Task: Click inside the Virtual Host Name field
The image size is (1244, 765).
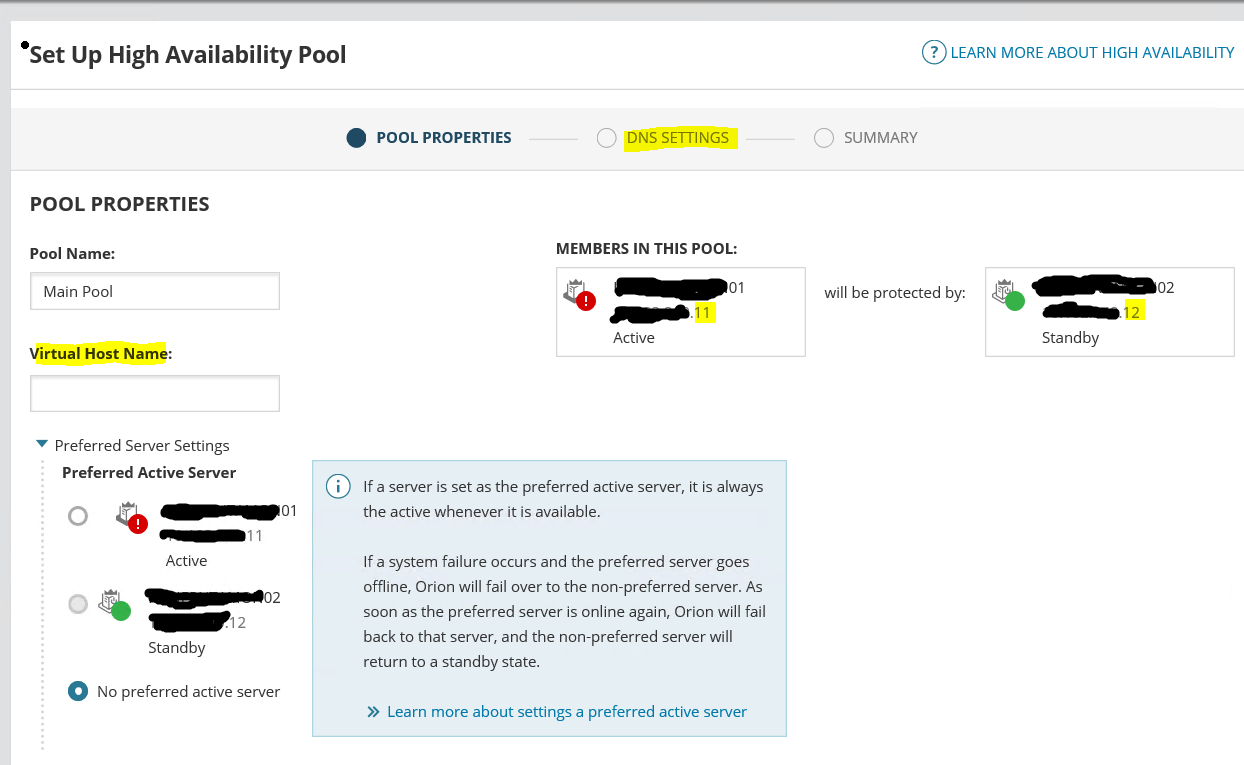Action: (x=154, y=393)
